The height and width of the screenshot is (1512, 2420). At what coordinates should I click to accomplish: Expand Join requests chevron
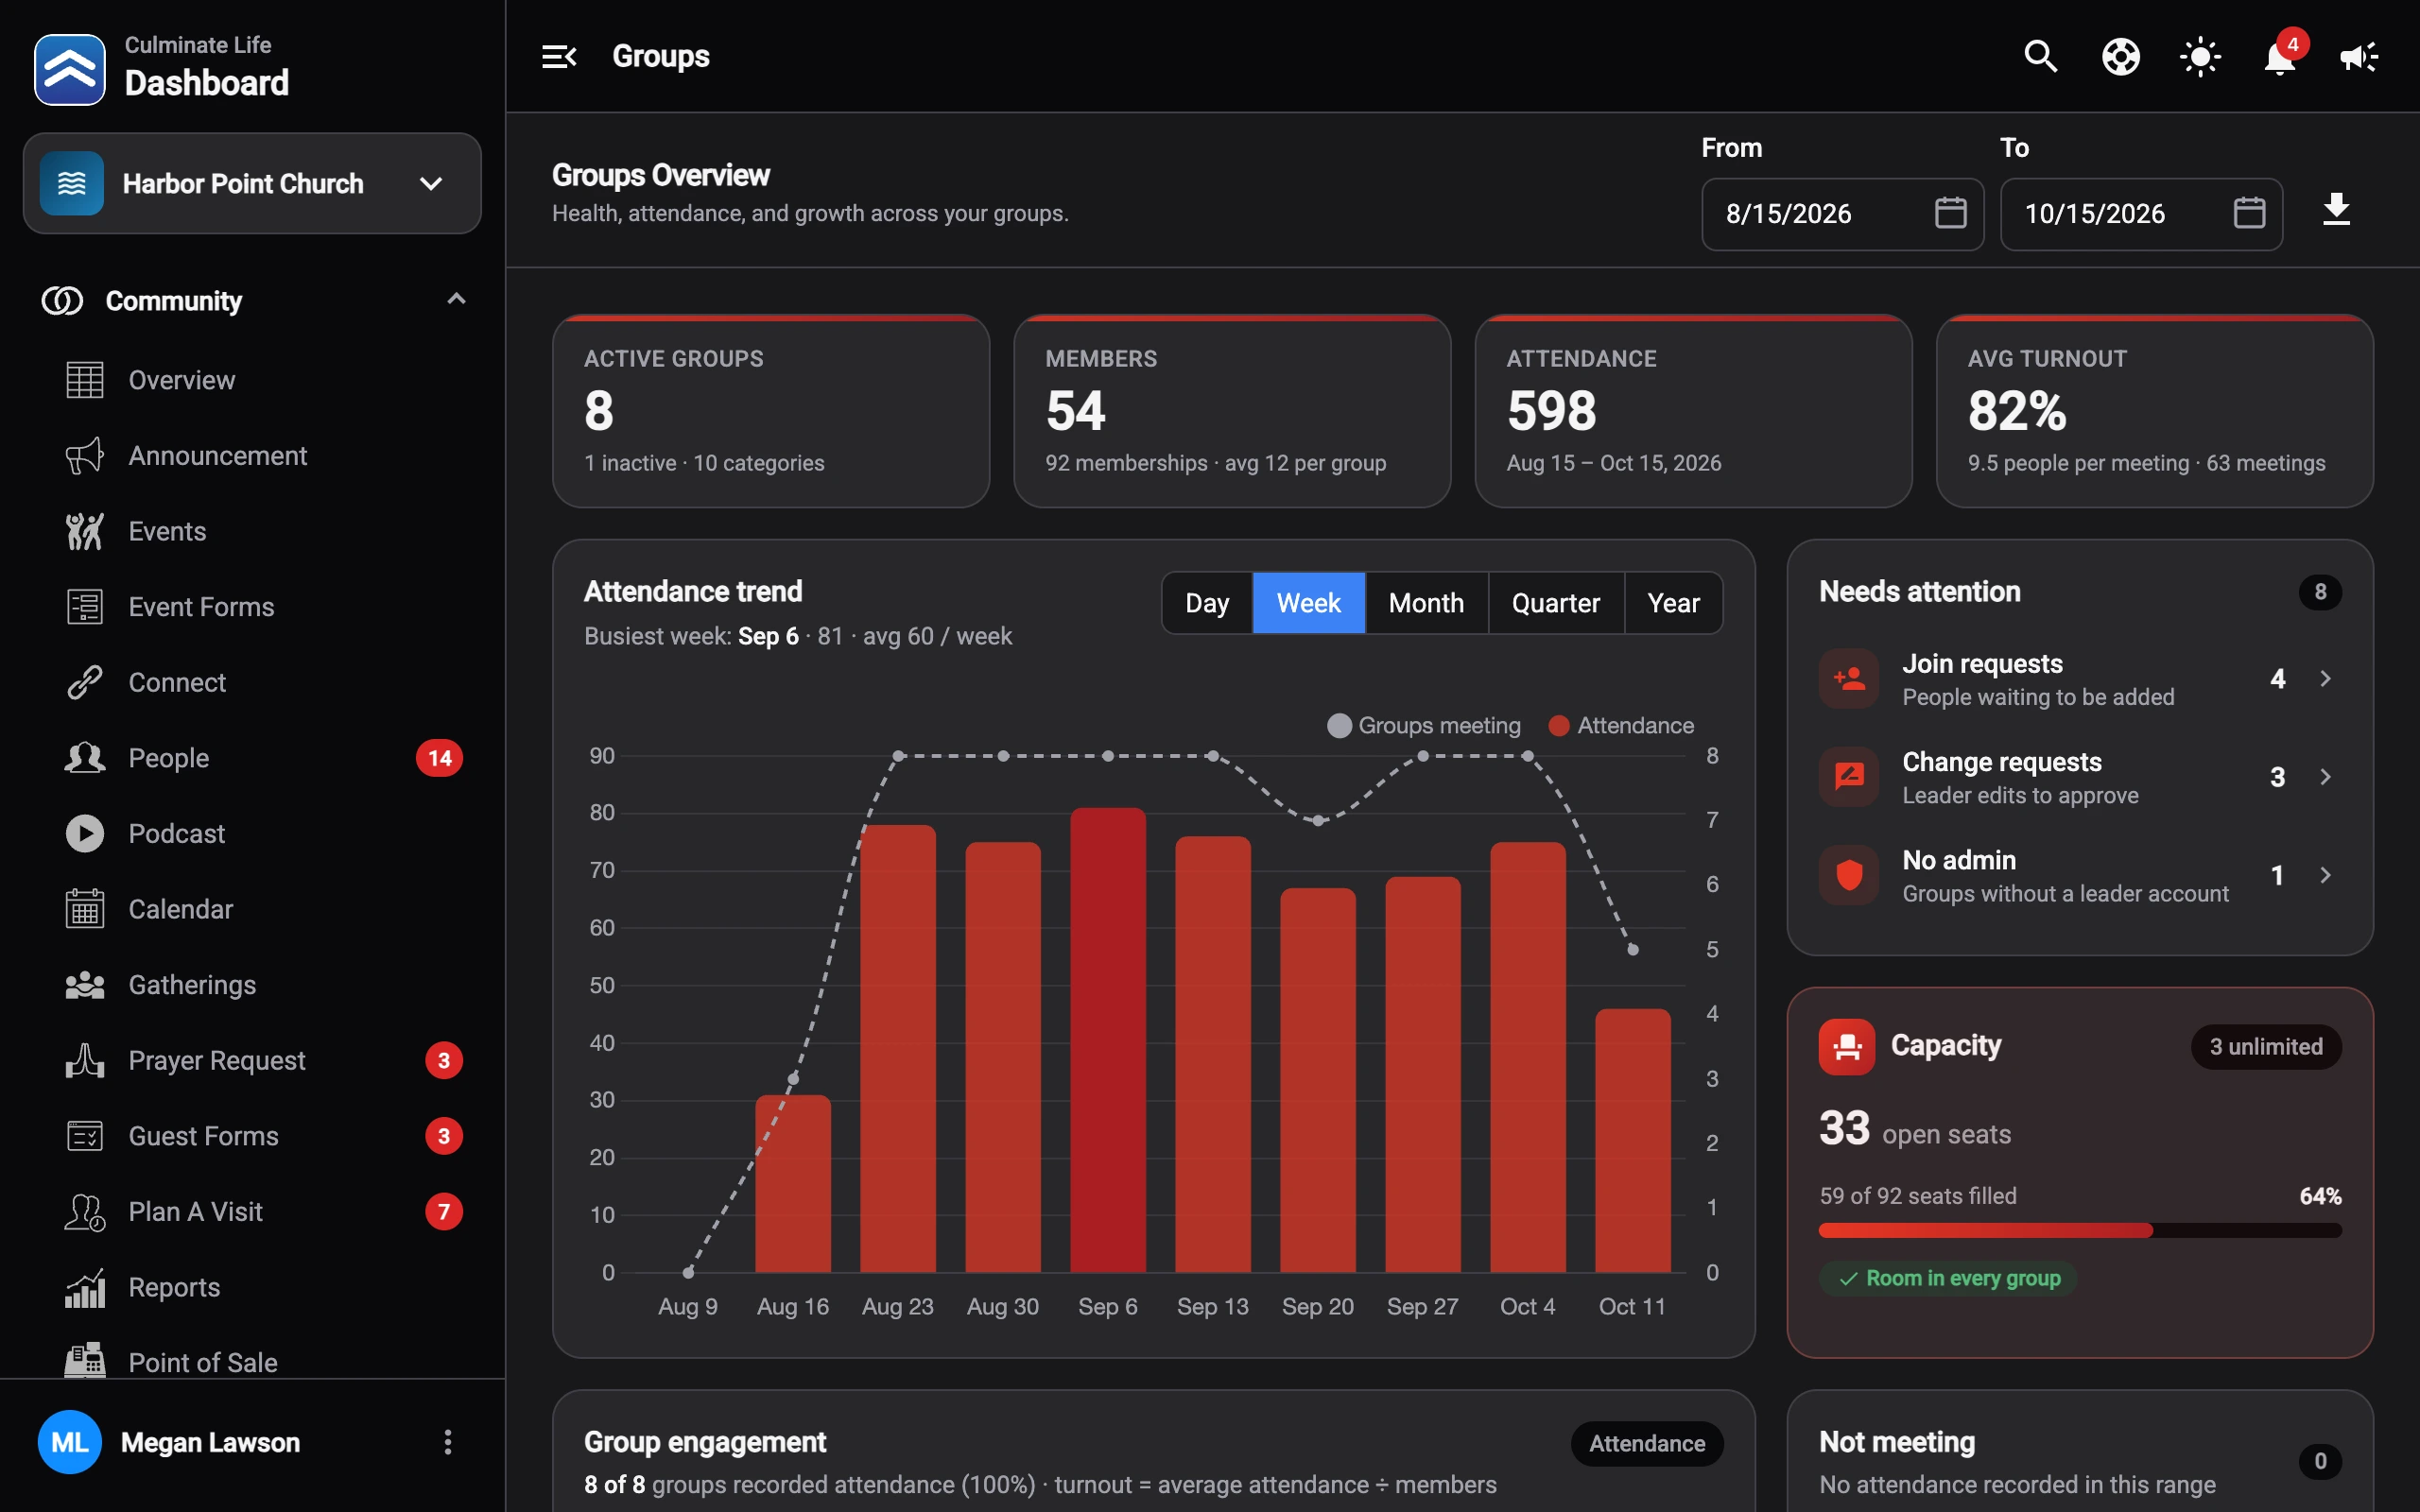pyautogui.click(x=2325, y=679)
